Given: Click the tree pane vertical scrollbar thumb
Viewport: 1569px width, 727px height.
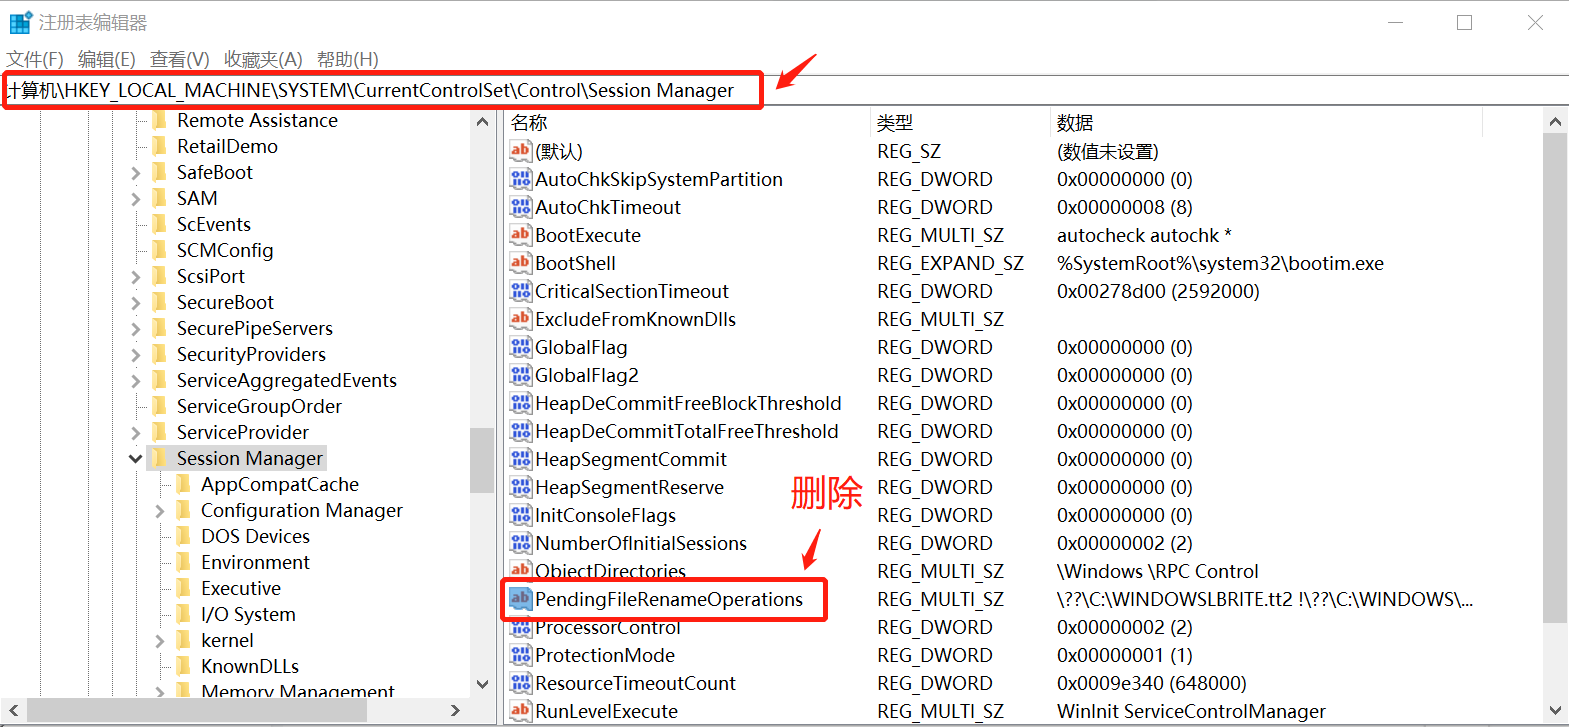Looking at the screenshot, I should pyautogui.click(x=482, y=460).
